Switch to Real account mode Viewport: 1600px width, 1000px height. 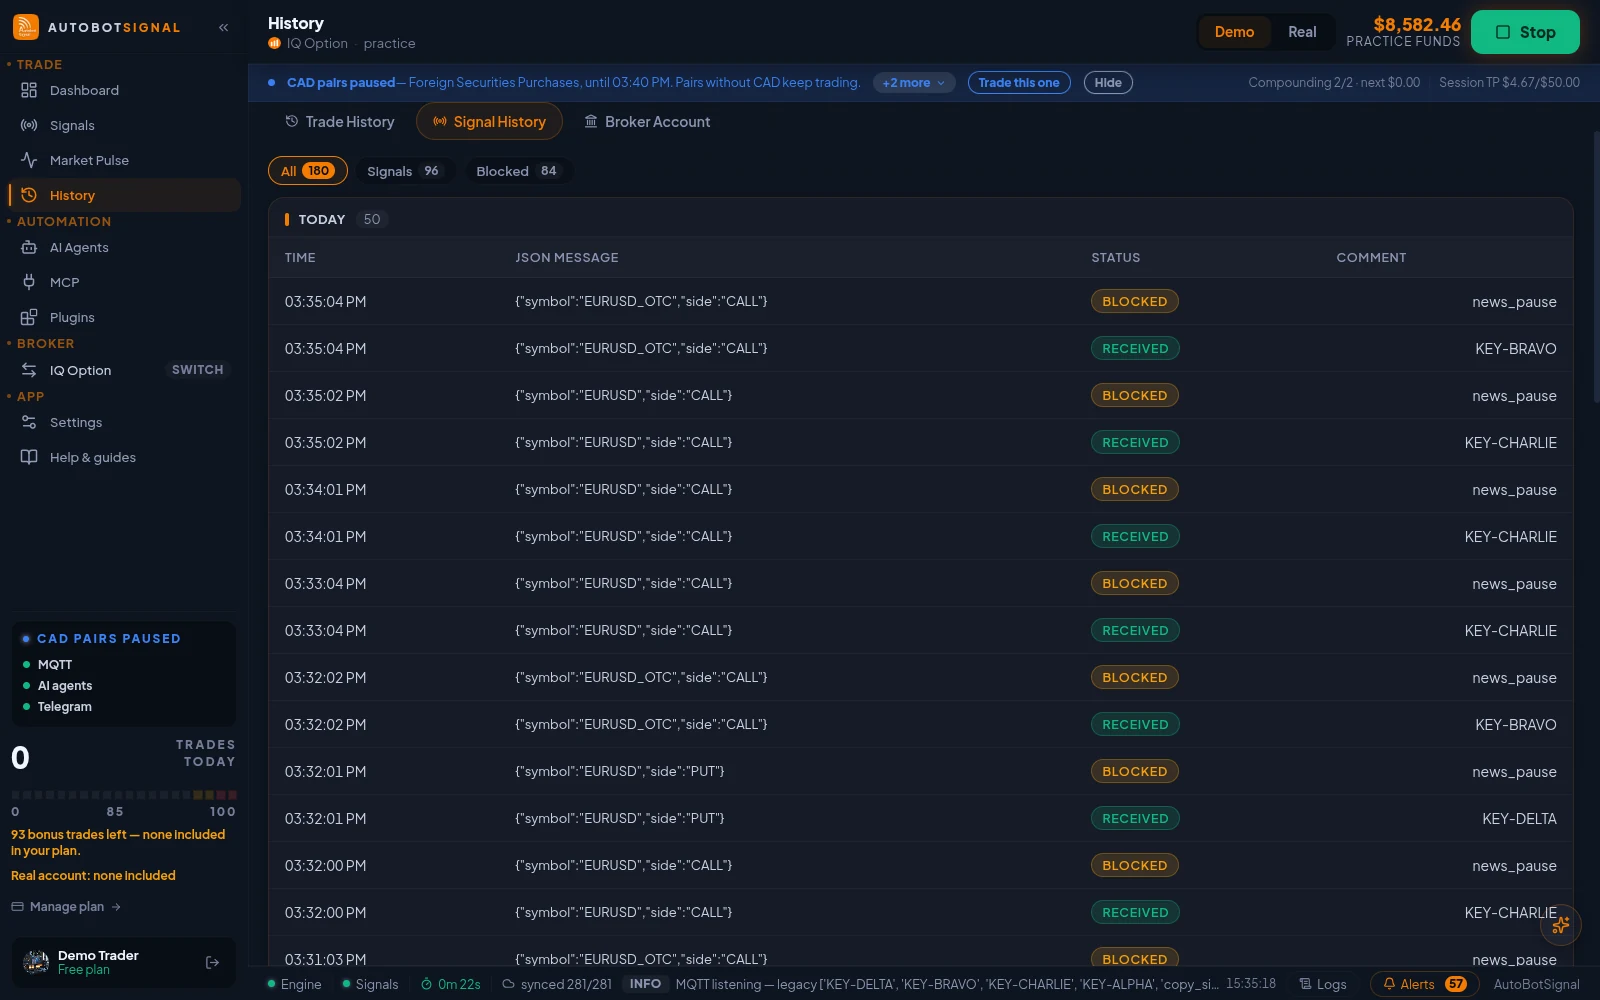1302,32
